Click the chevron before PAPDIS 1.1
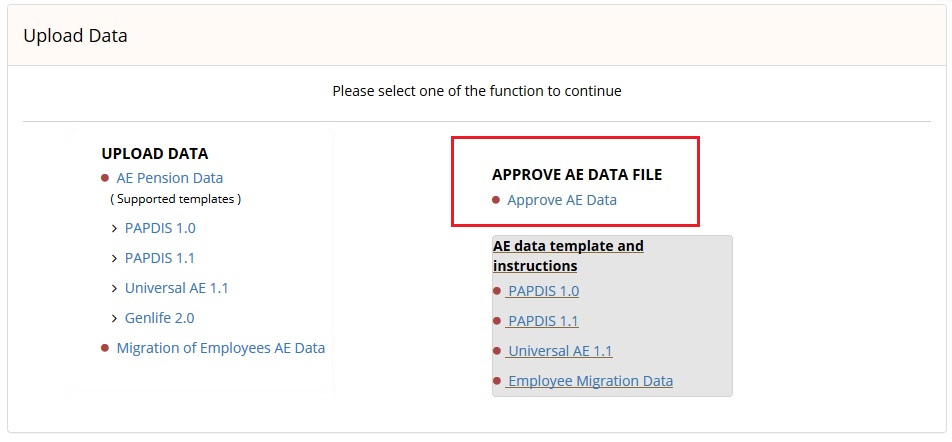Viewport: 952px width, 442px height. tap(114, 259)
